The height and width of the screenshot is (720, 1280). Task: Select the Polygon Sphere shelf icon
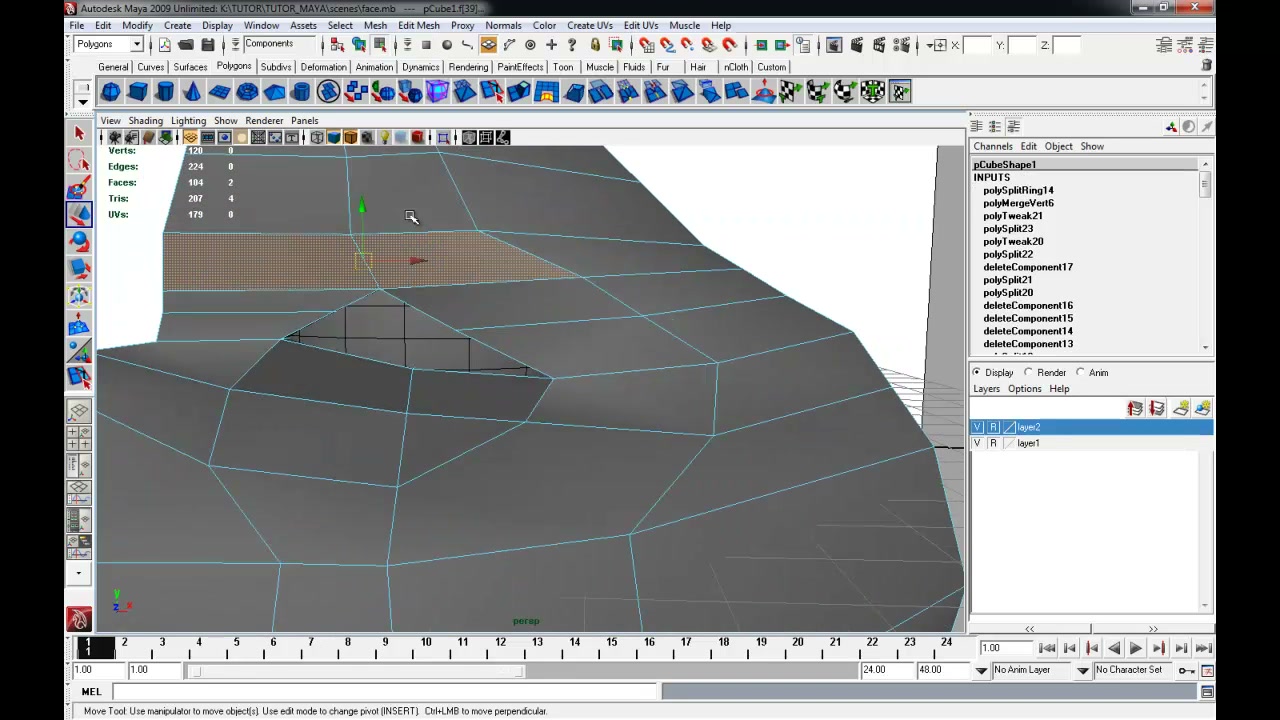point(111,92)
